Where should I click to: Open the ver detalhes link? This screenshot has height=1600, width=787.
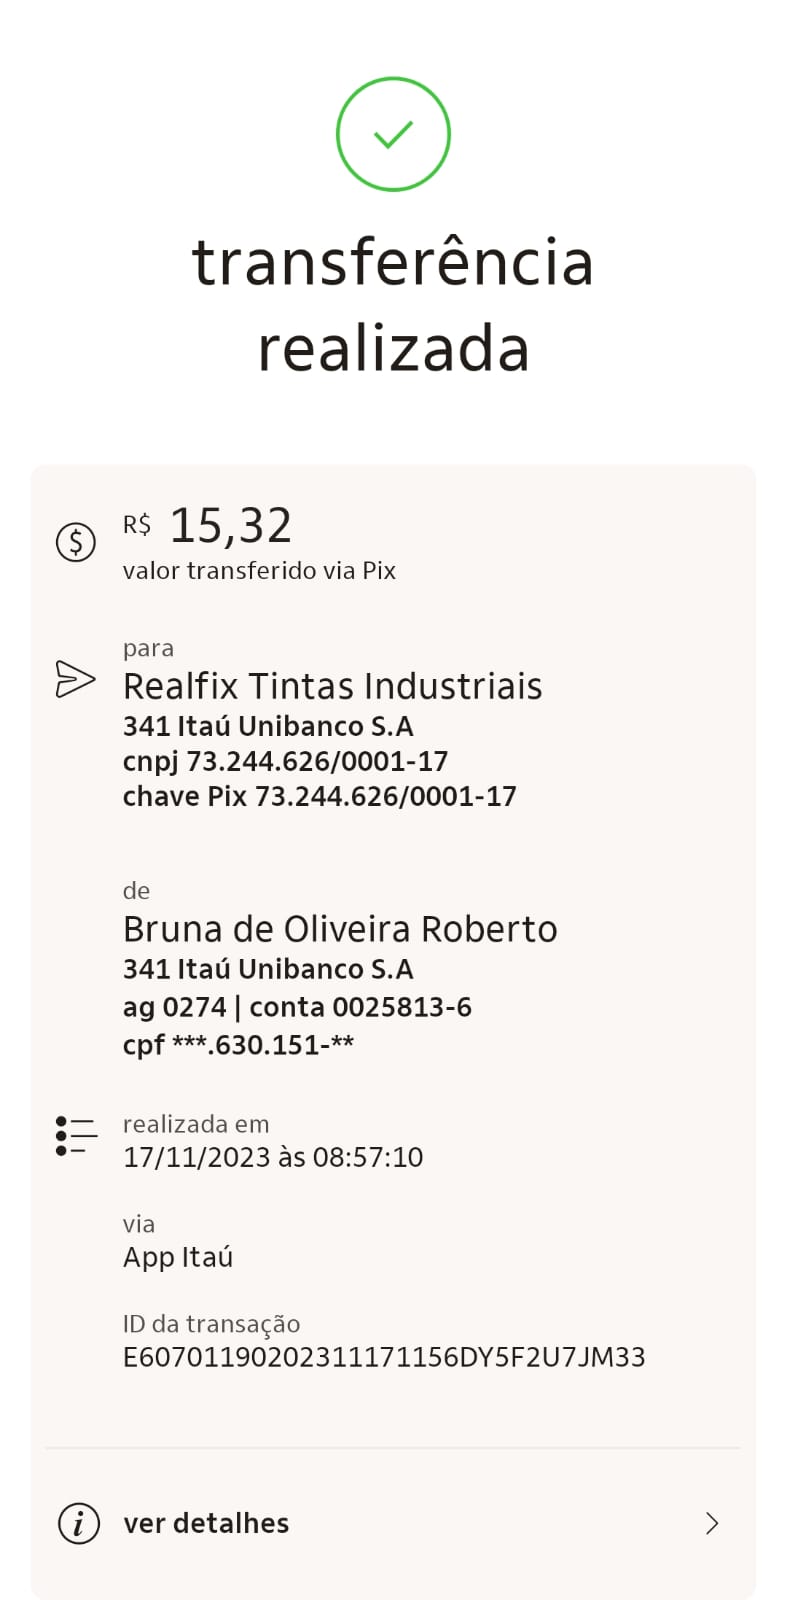coord(206,1523)
